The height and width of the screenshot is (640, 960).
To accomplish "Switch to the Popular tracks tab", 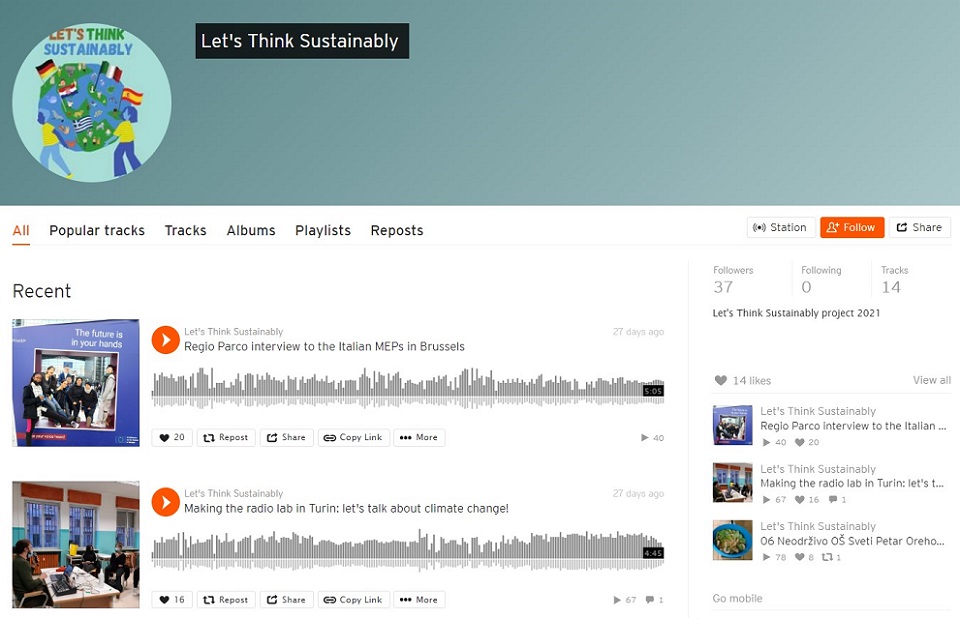I will [x=97, y=230].
